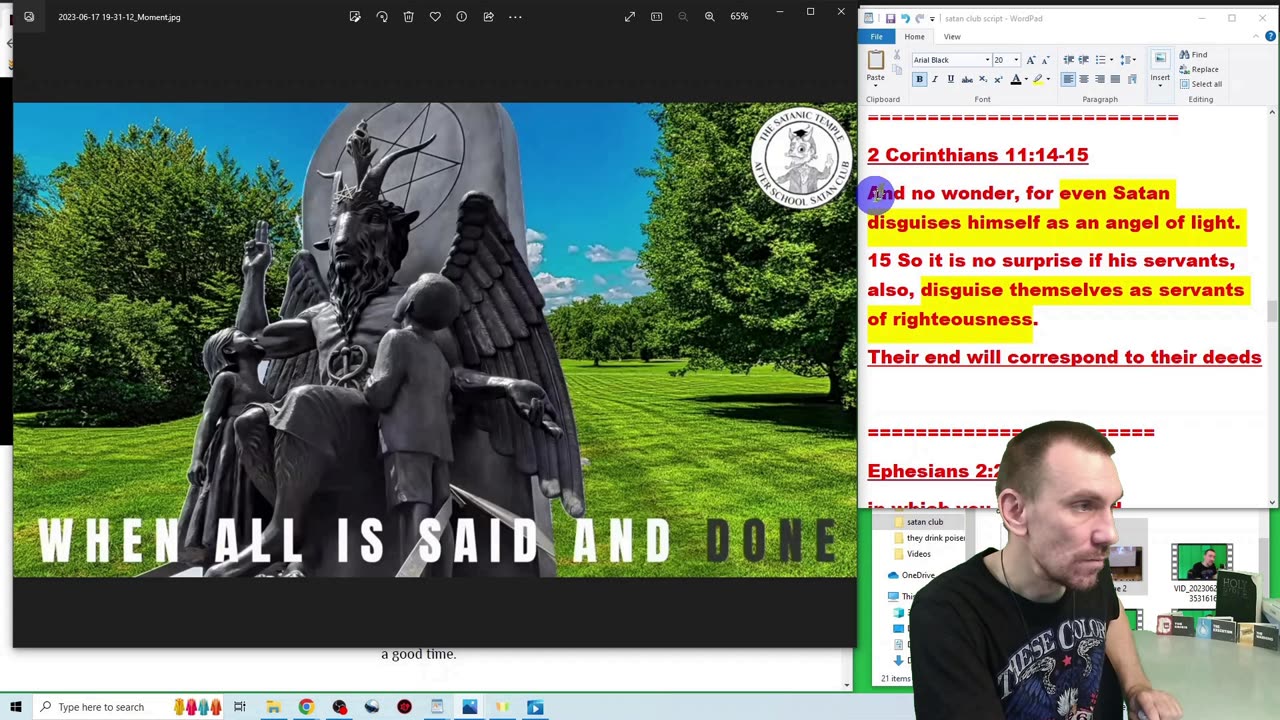Select the 'satan club' folder in Explorer
Screen dimensions: 1280x720
pyautogui.click(x=924, y=522)
